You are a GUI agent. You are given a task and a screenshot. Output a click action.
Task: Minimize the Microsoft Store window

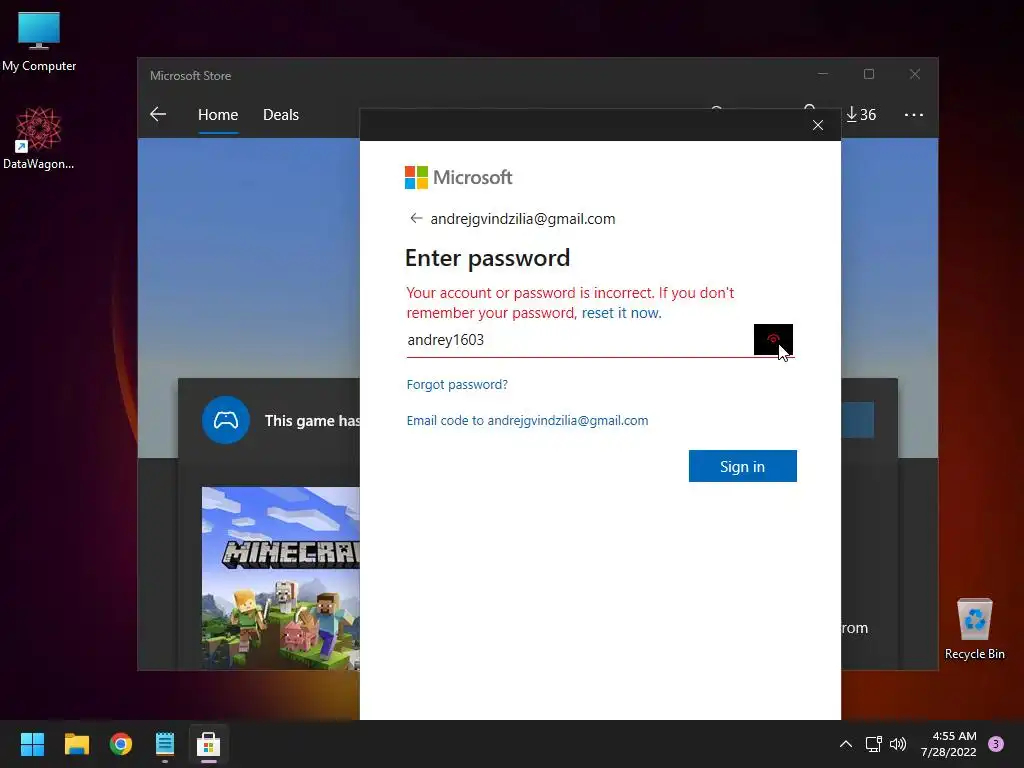[823, 74]
